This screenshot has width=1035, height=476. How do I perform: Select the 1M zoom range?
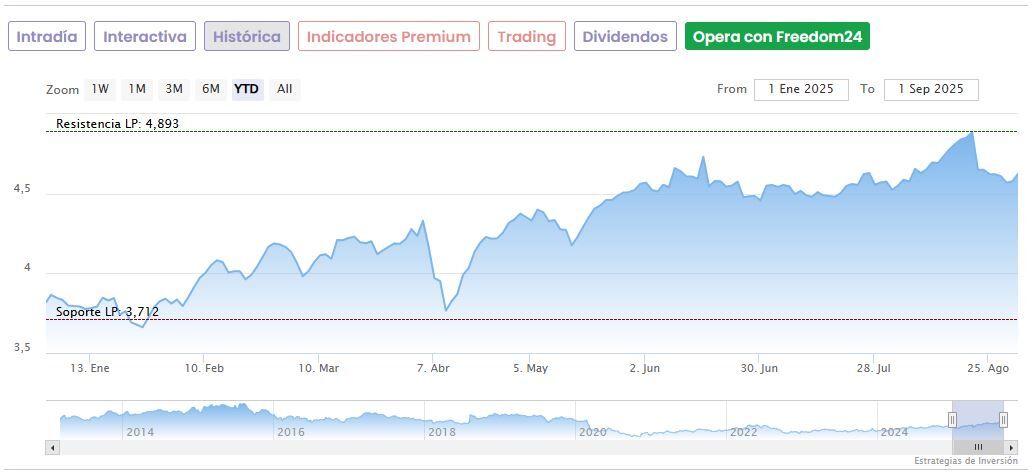137,89
